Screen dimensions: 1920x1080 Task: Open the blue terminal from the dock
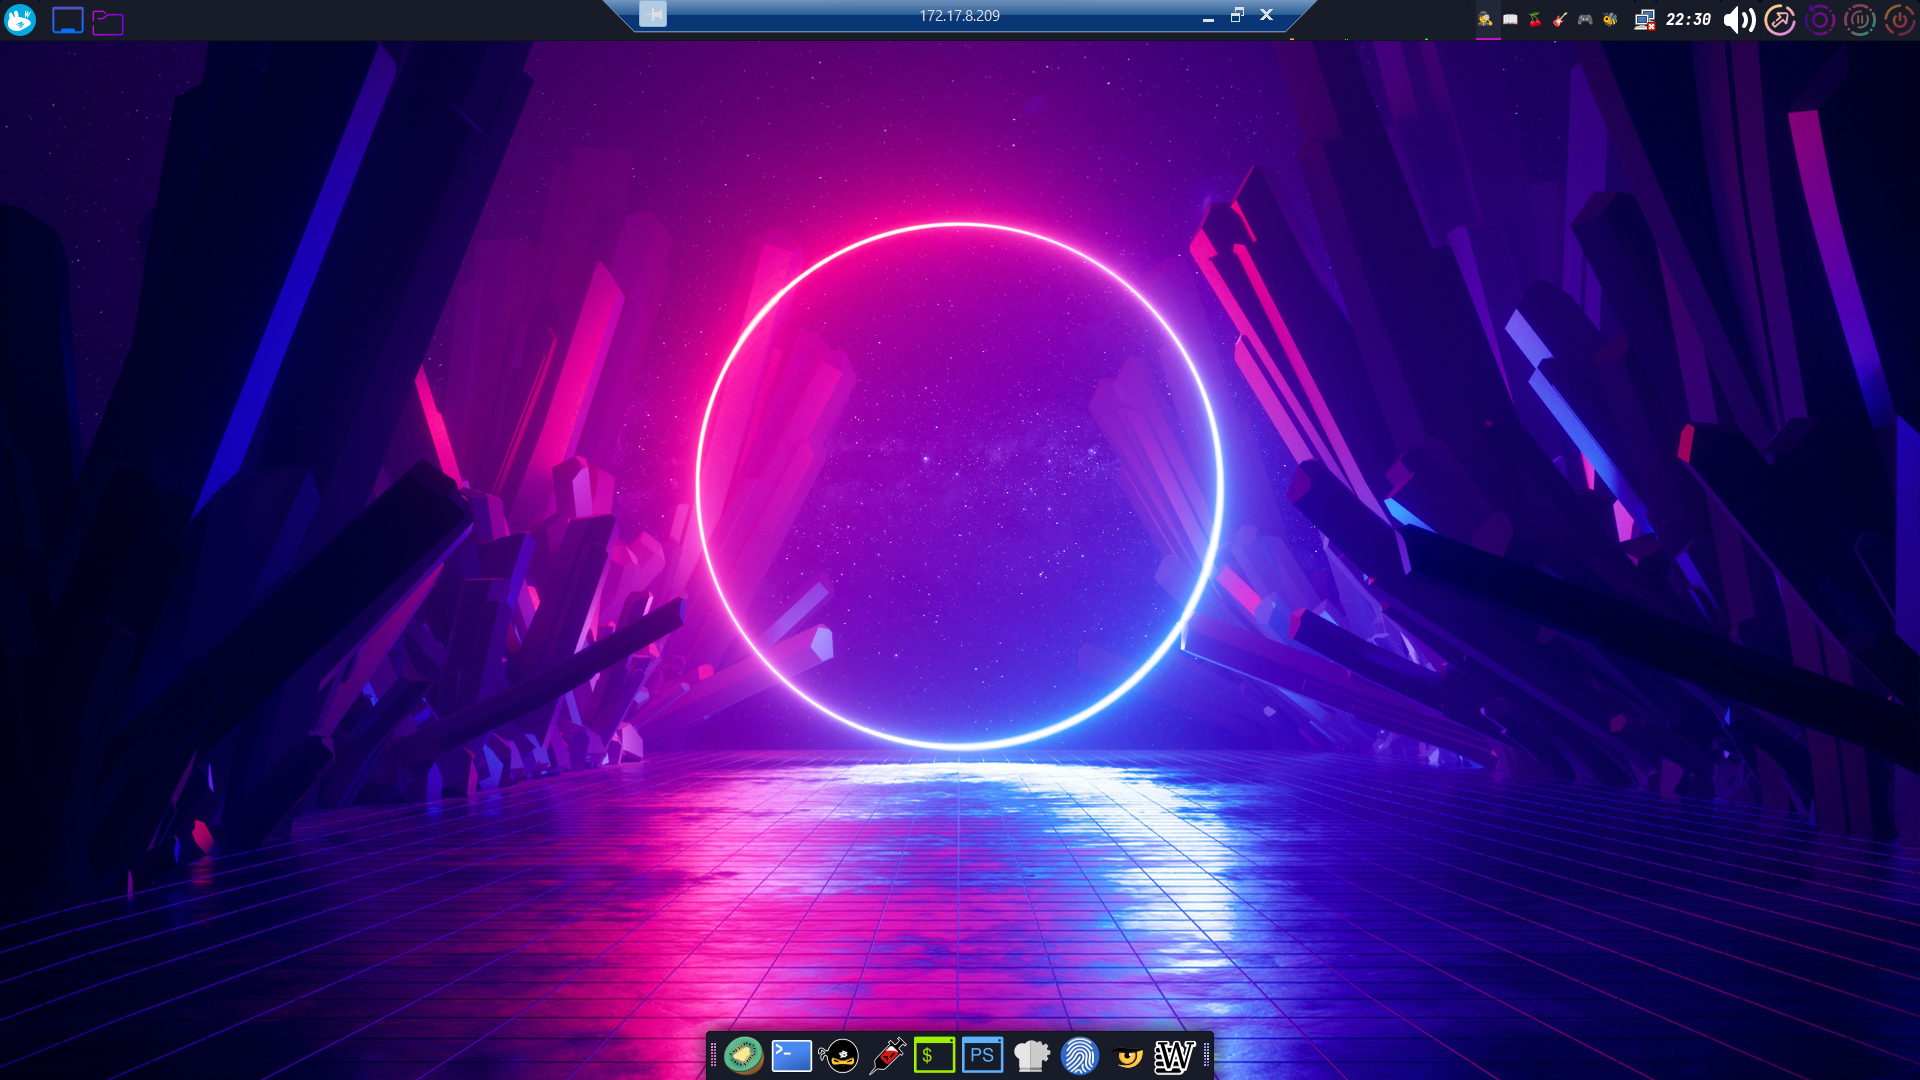coord(790,1054)
